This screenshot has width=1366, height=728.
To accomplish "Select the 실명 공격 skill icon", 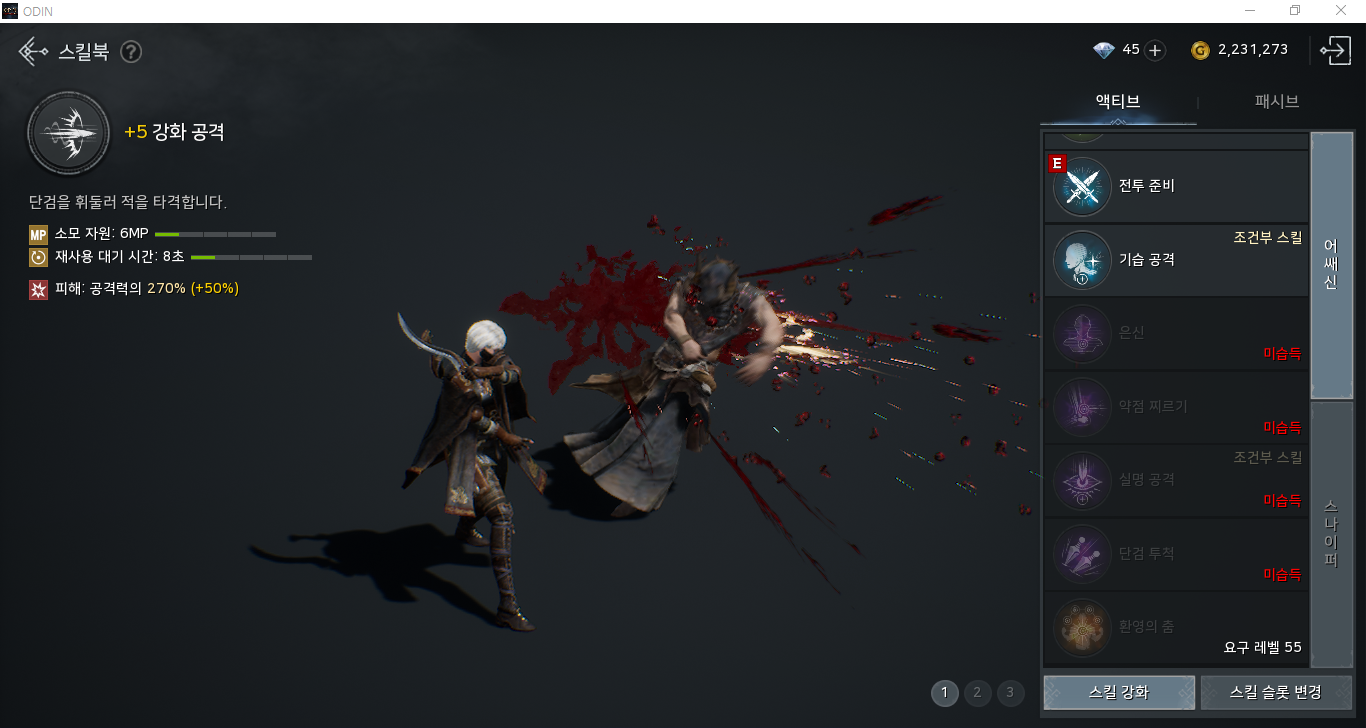I will (1082, 480).
